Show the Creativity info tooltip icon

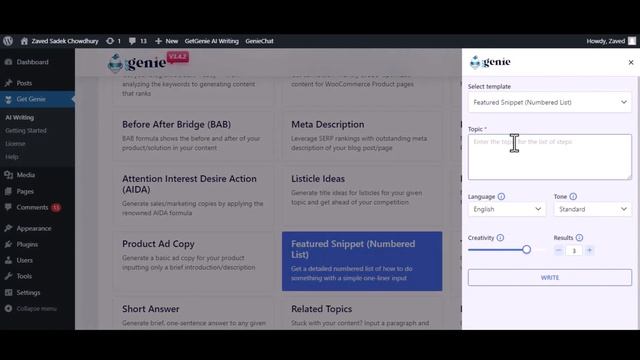pyautogui.click(x=500, y=238)
